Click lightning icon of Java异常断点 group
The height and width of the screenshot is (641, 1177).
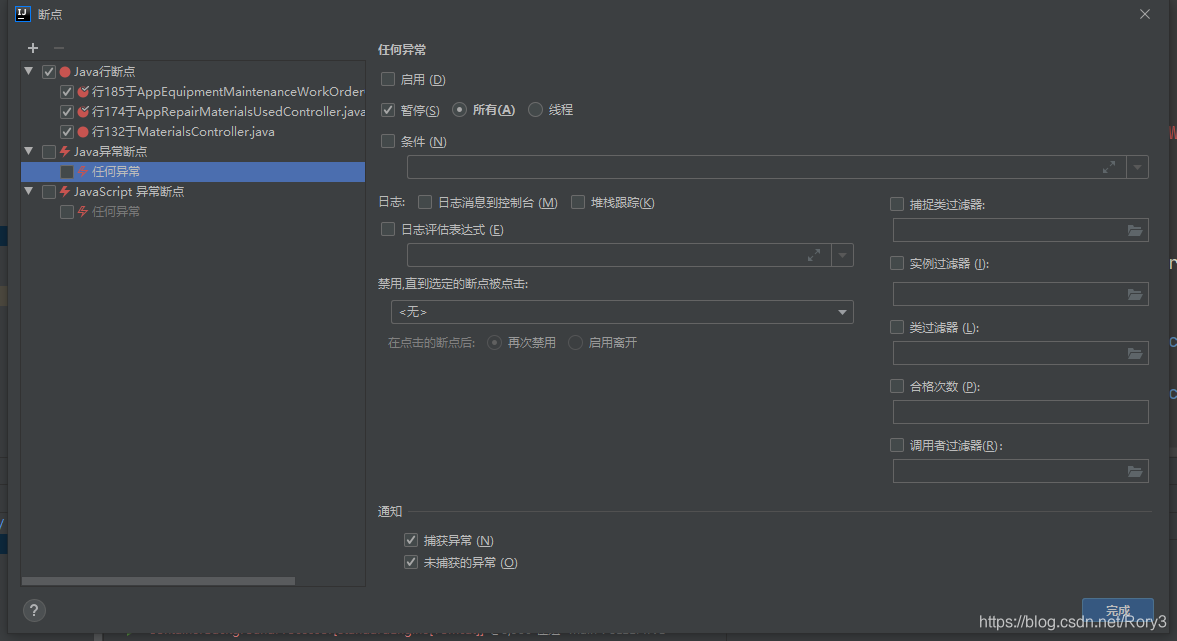65,152
